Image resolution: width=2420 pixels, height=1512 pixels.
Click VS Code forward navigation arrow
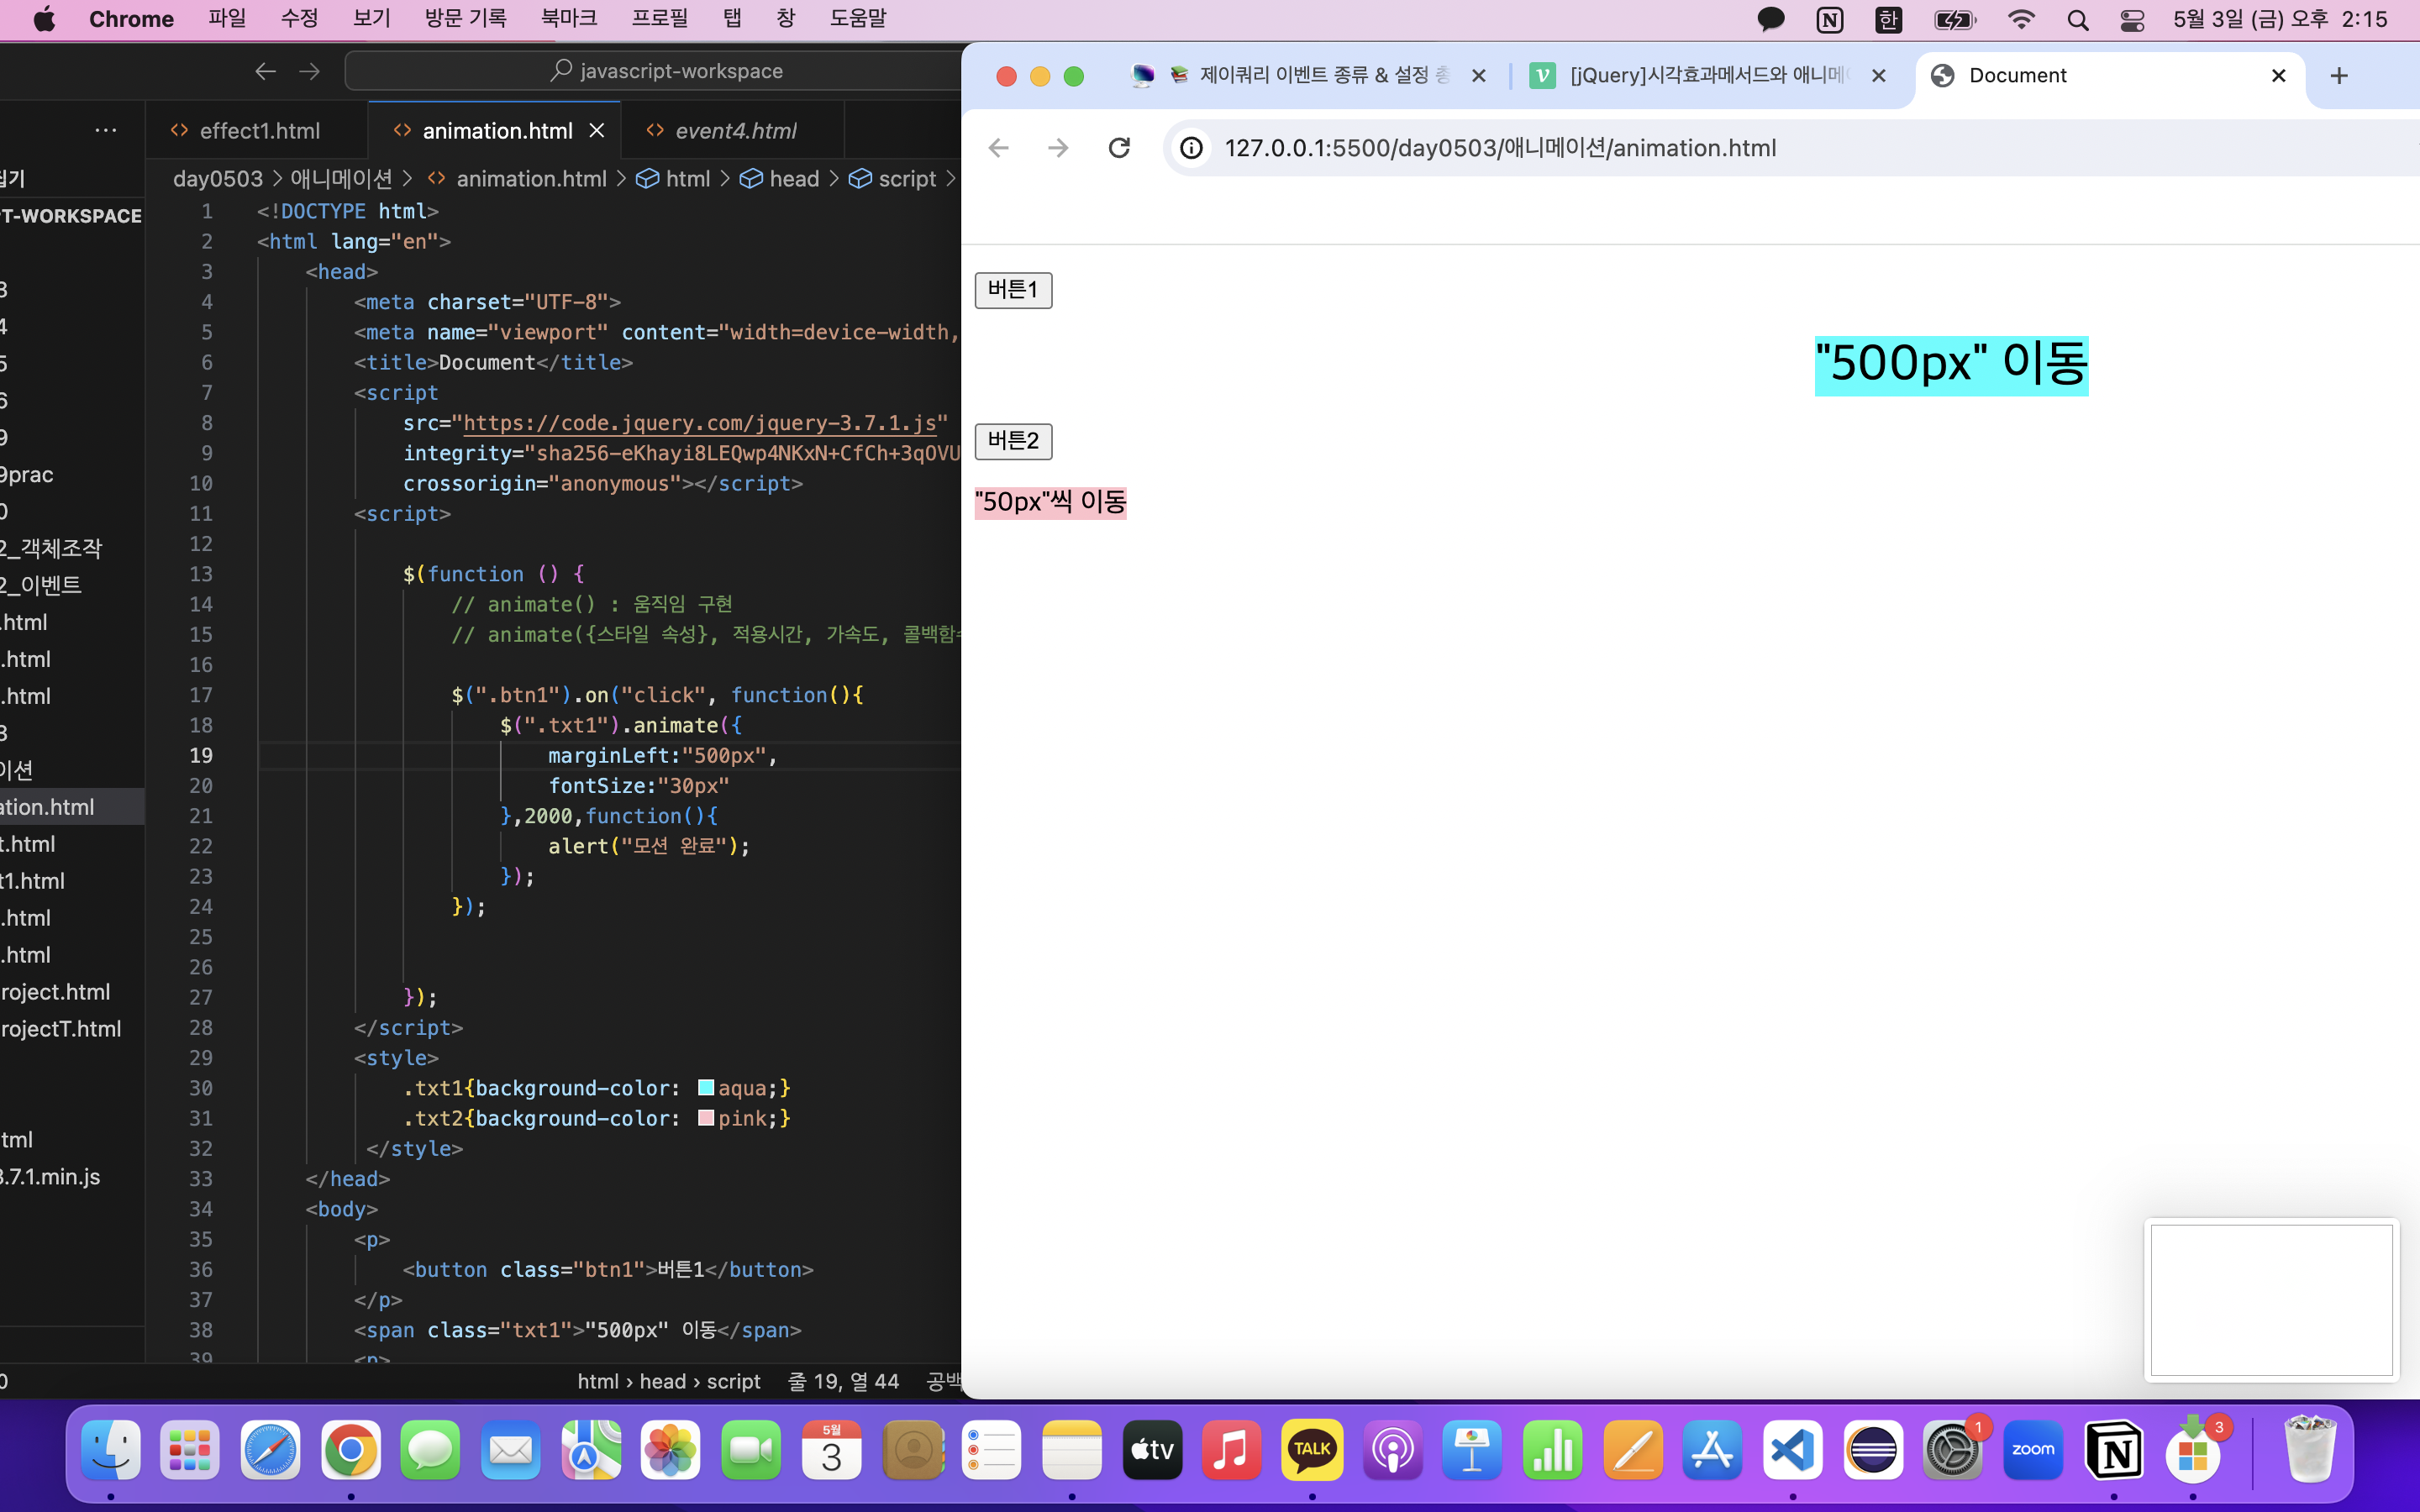click(310, 71)
